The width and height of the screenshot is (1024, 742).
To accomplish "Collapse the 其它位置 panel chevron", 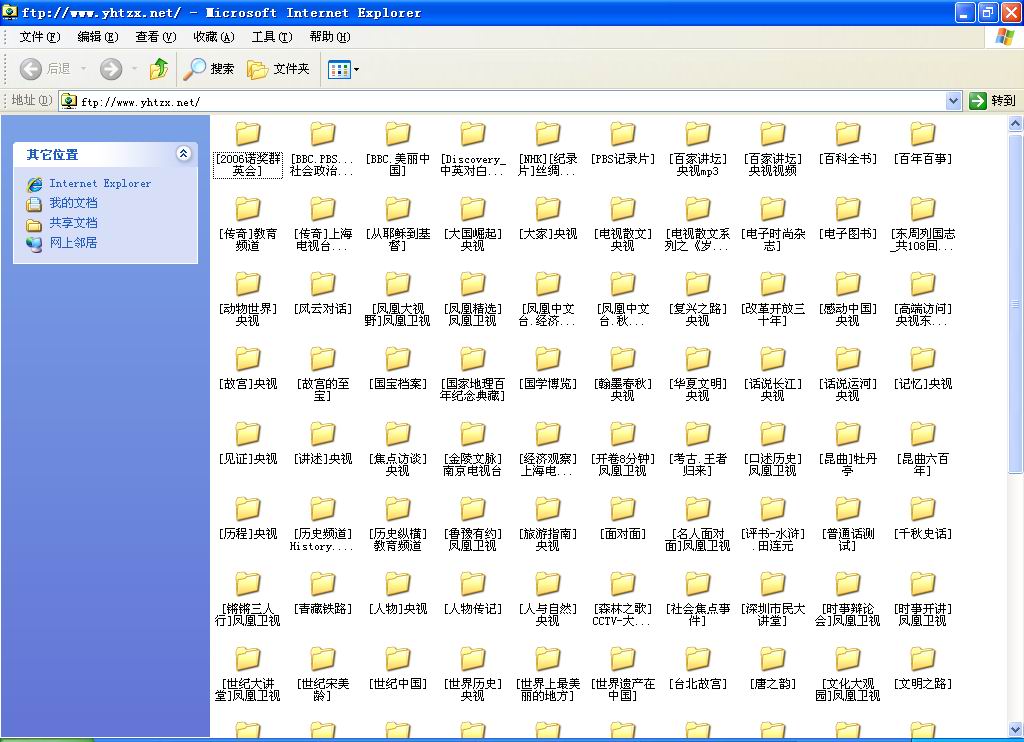I will 183,154.
